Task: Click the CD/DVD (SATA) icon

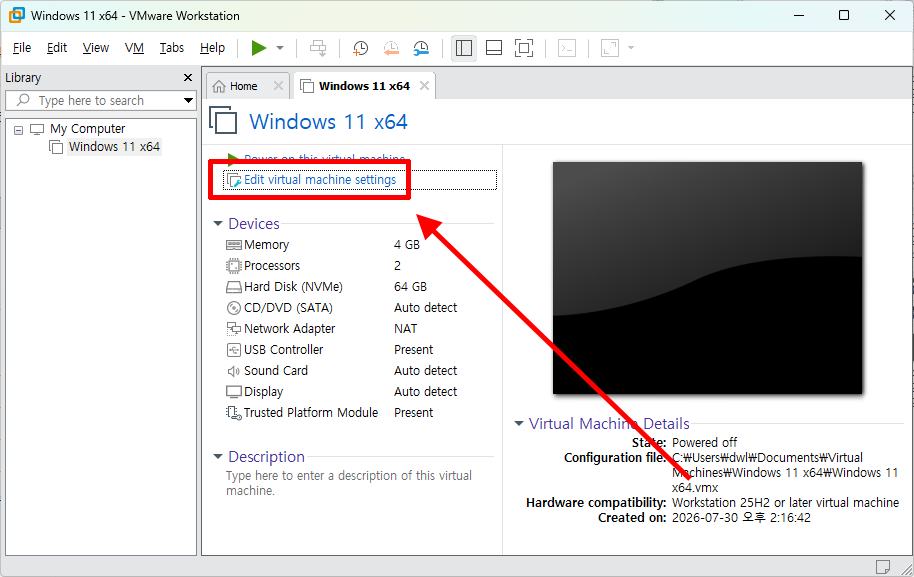Action: (234, 308)
